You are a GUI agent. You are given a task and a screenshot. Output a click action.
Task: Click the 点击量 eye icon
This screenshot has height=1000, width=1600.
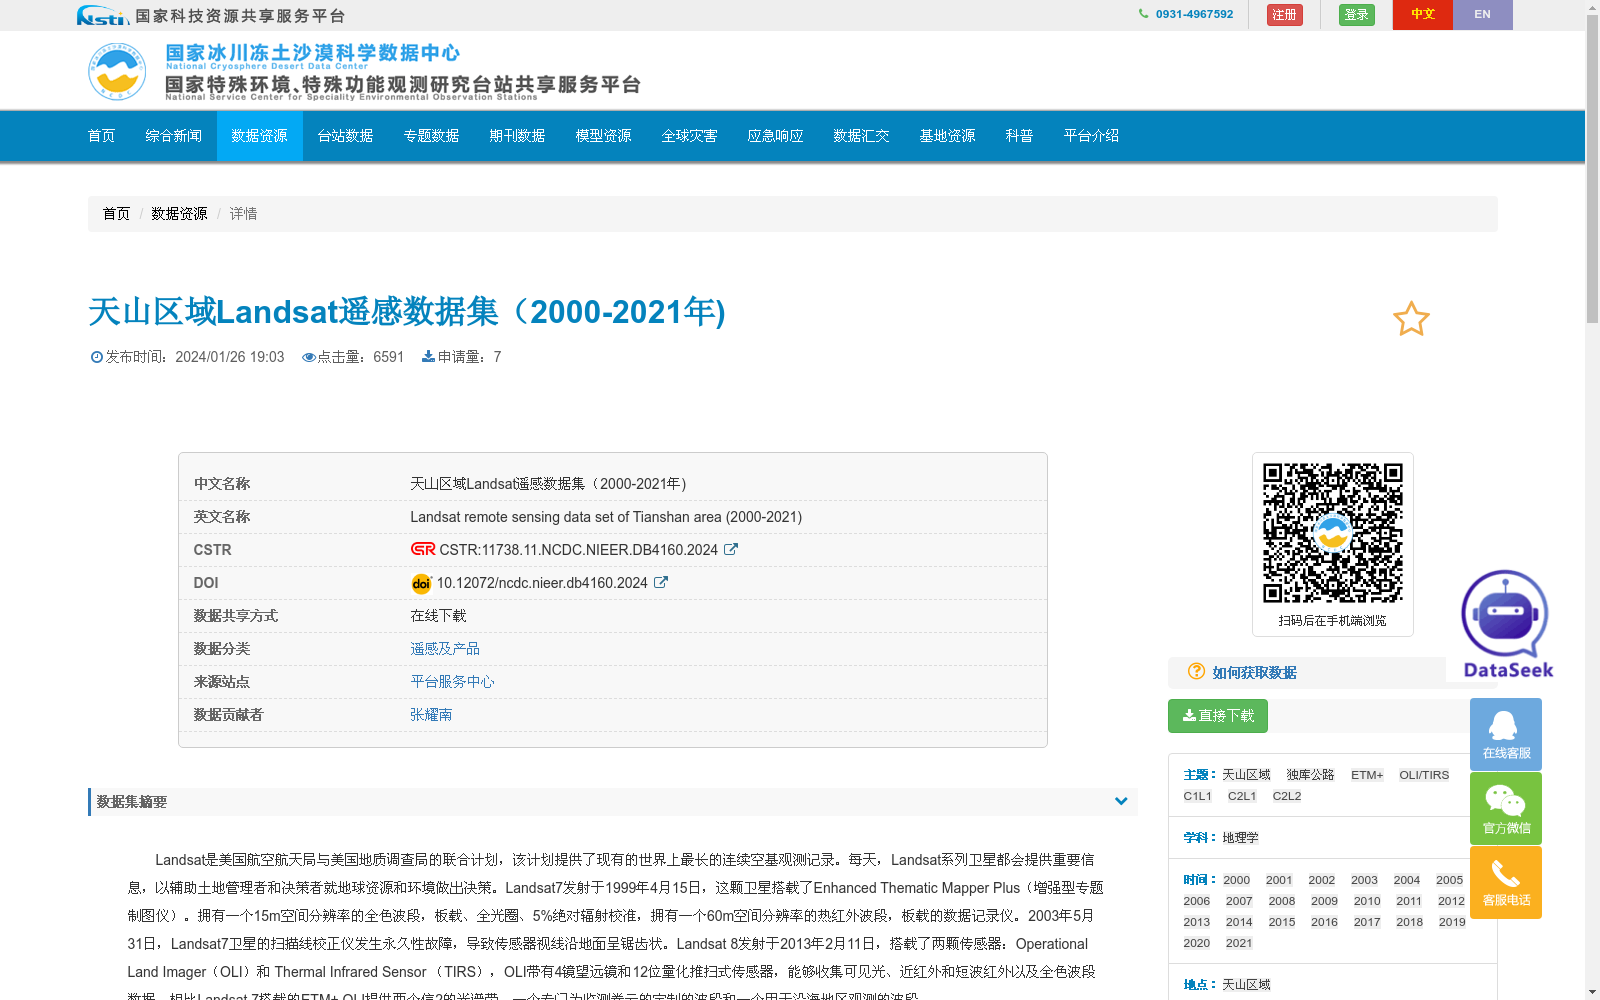[309, 357]
